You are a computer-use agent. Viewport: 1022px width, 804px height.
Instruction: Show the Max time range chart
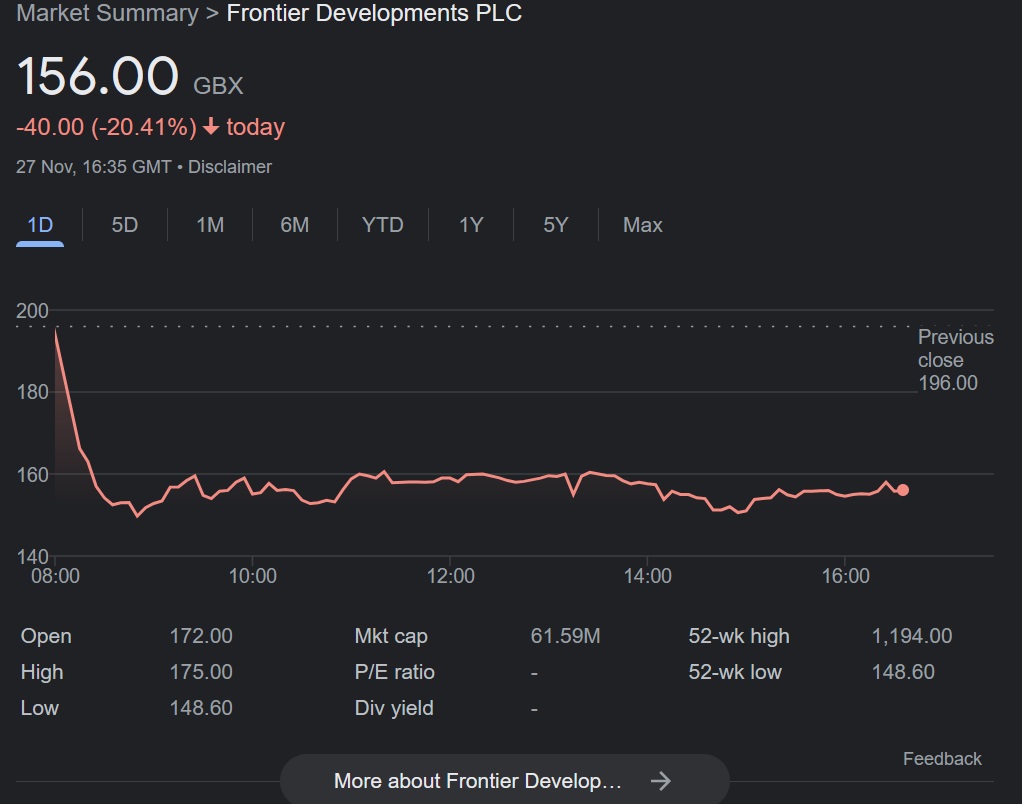(x=643, y=225)
